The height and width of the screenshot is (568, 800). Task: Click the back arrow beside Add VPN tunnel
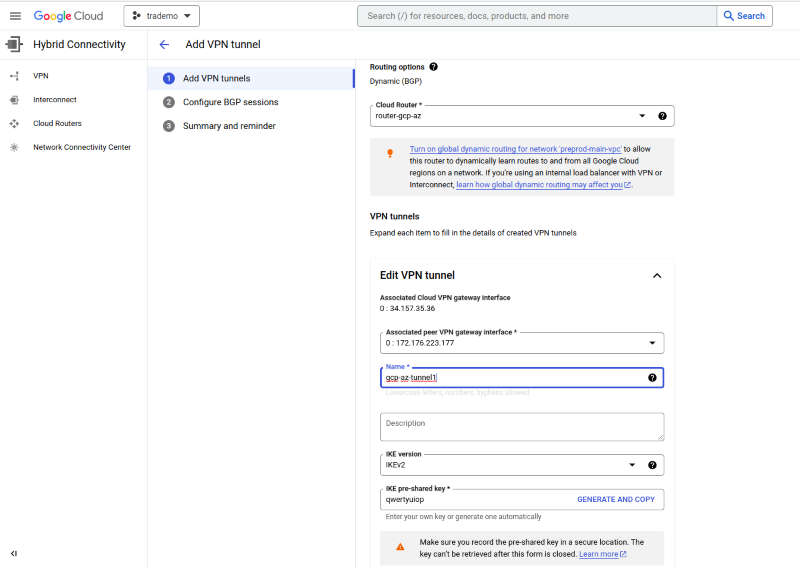point(164,45)
